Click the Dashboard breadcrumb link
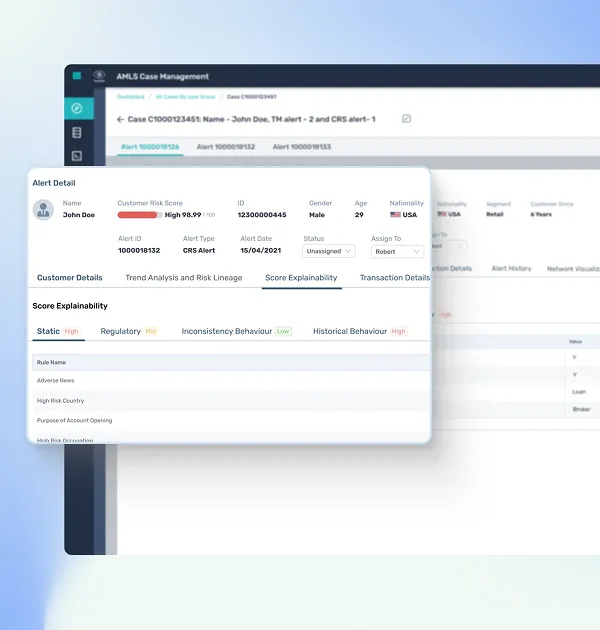 click(x=130, y=97)
